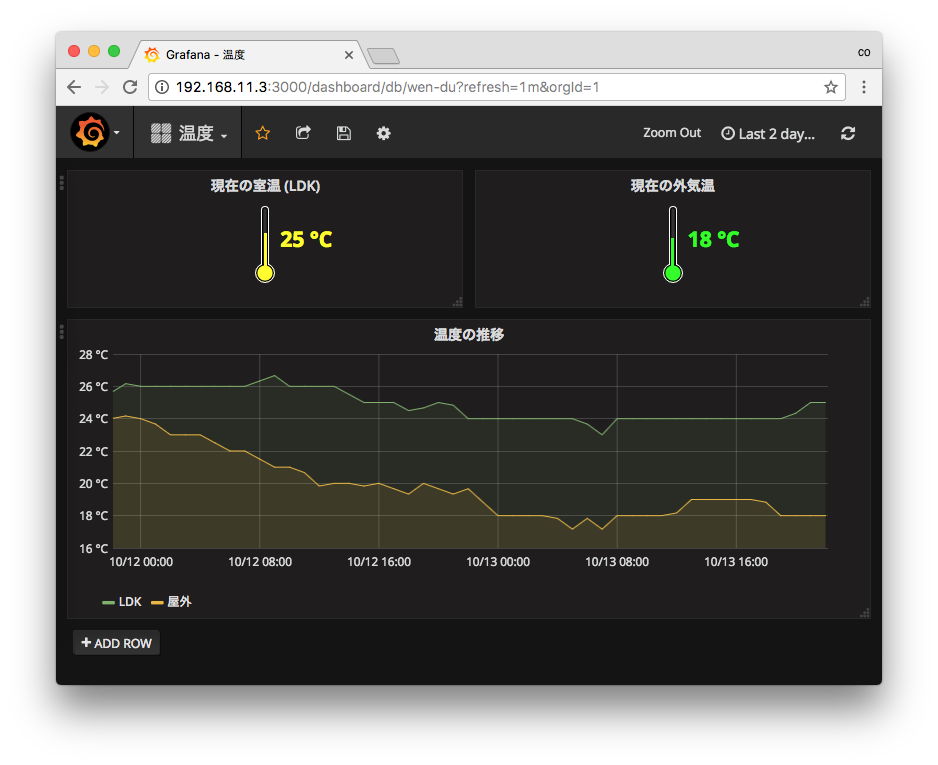Click the orange 屋外 legend color swatch
This screenshot has width=938, height=765.
[x=157, y=602]
